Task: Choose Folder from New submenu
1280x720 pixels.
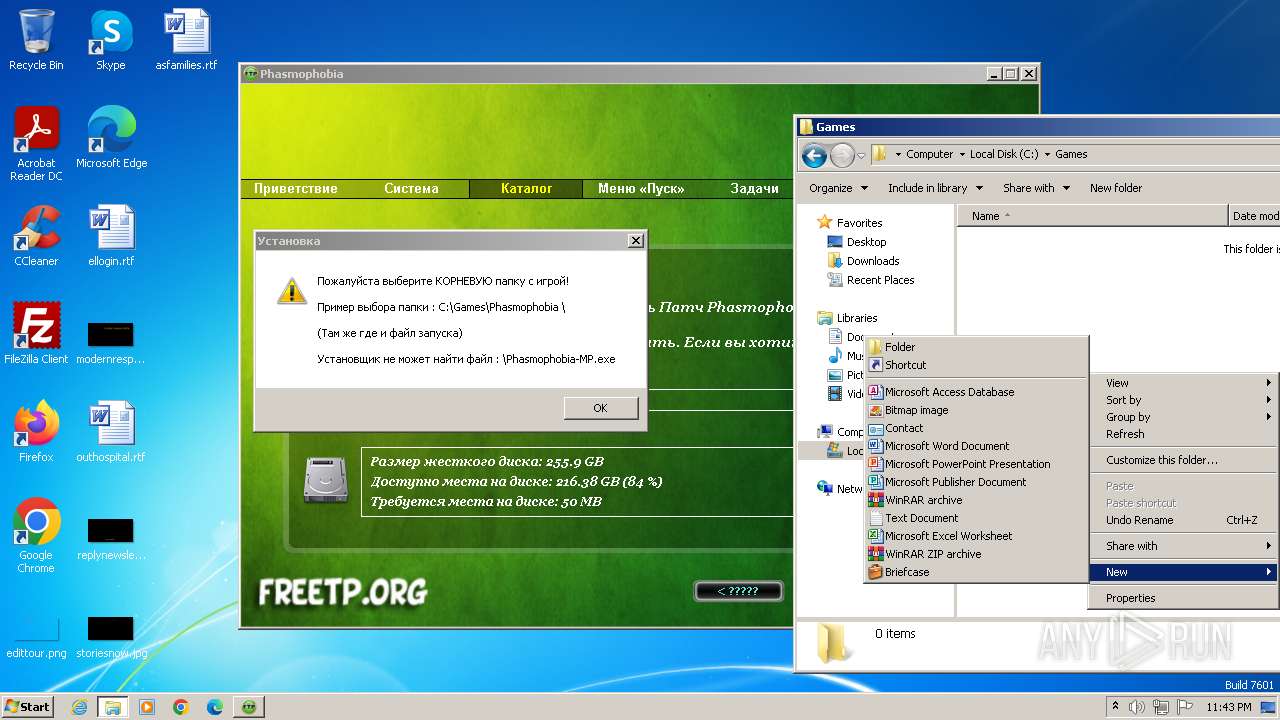Action: tap(976, 347)
